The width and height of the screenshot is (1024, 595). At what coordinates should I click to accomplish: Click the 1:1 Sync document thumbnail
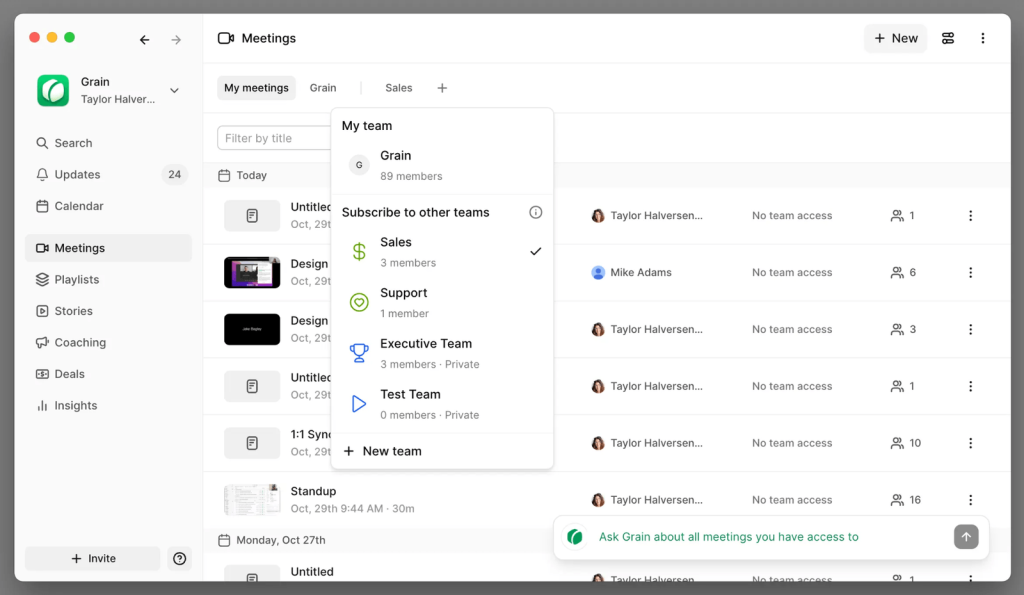[x=252, y=443]
